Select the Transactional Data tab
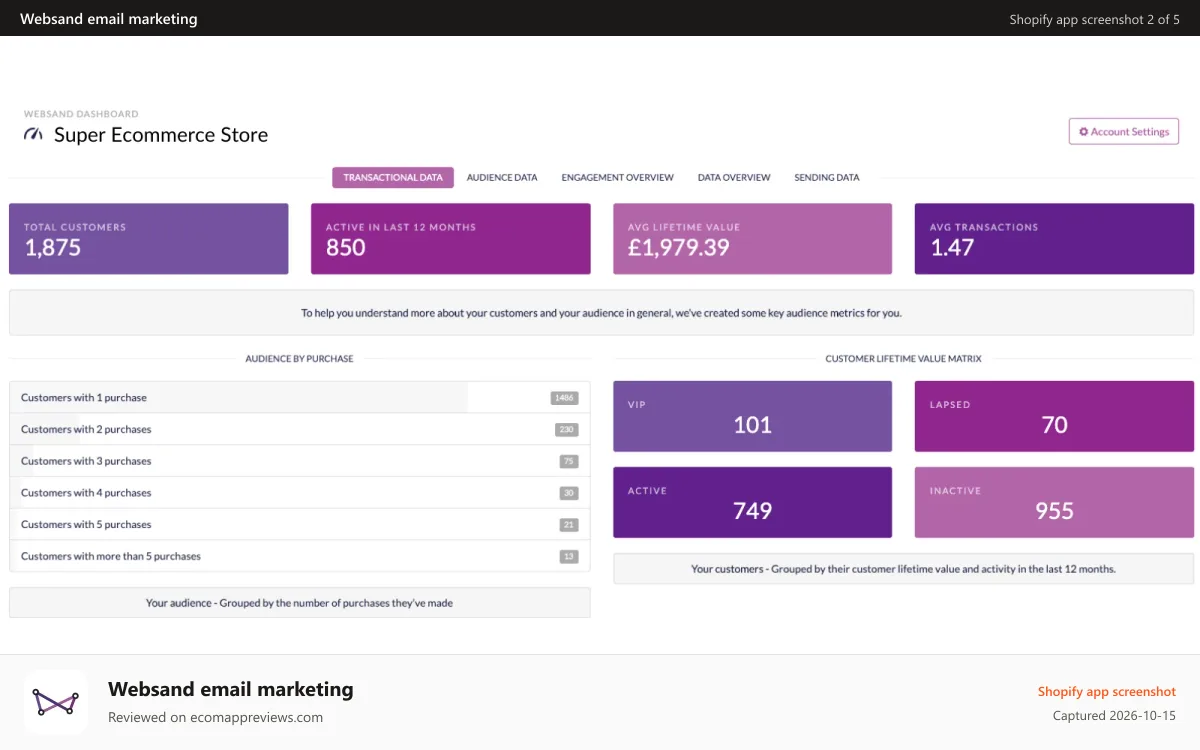This screenshot has width=1200, height=750. [393, 177]
